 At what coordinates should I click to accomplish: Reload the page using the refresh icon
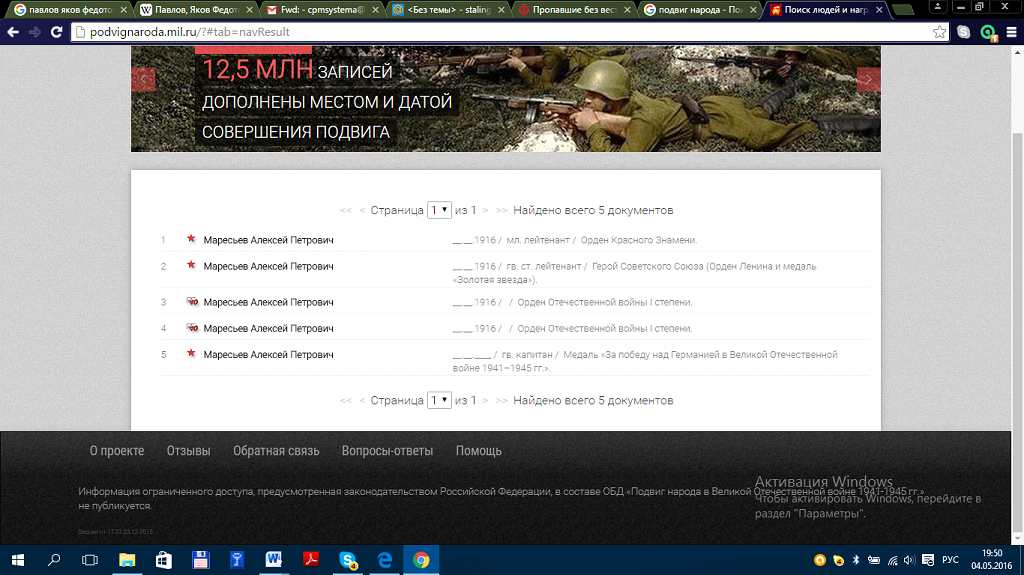point(56,32)
